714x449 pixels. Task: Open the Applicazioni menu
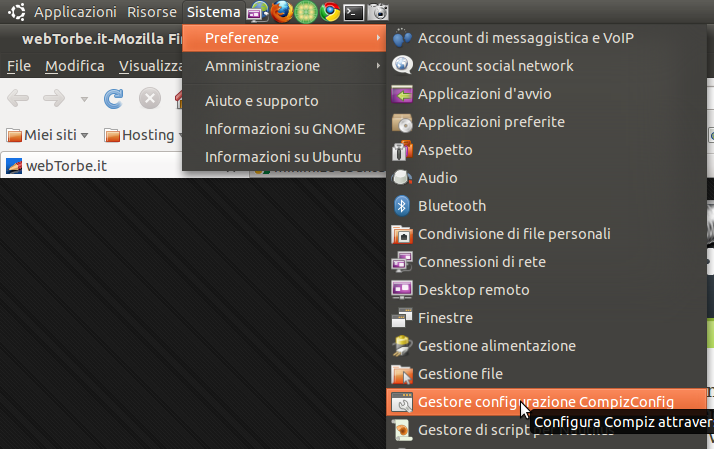coord(75,12)
